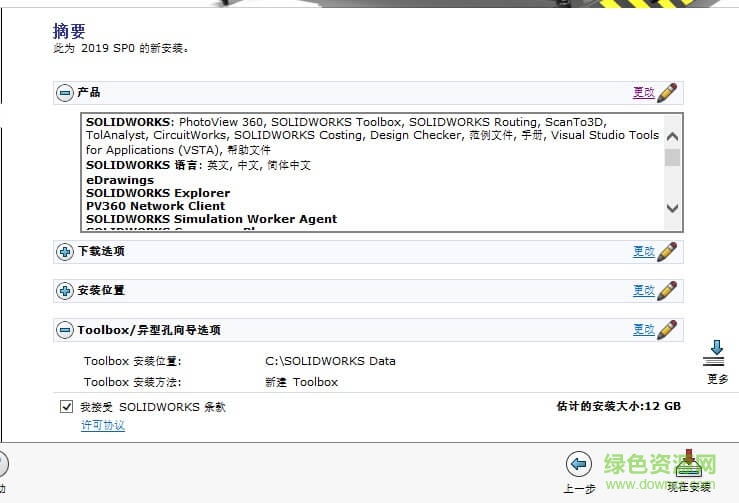Select SOLIDWORKS Simulation Worker Agent entry
The width and height of the screenshot is (739, 503).
[212, 219]
